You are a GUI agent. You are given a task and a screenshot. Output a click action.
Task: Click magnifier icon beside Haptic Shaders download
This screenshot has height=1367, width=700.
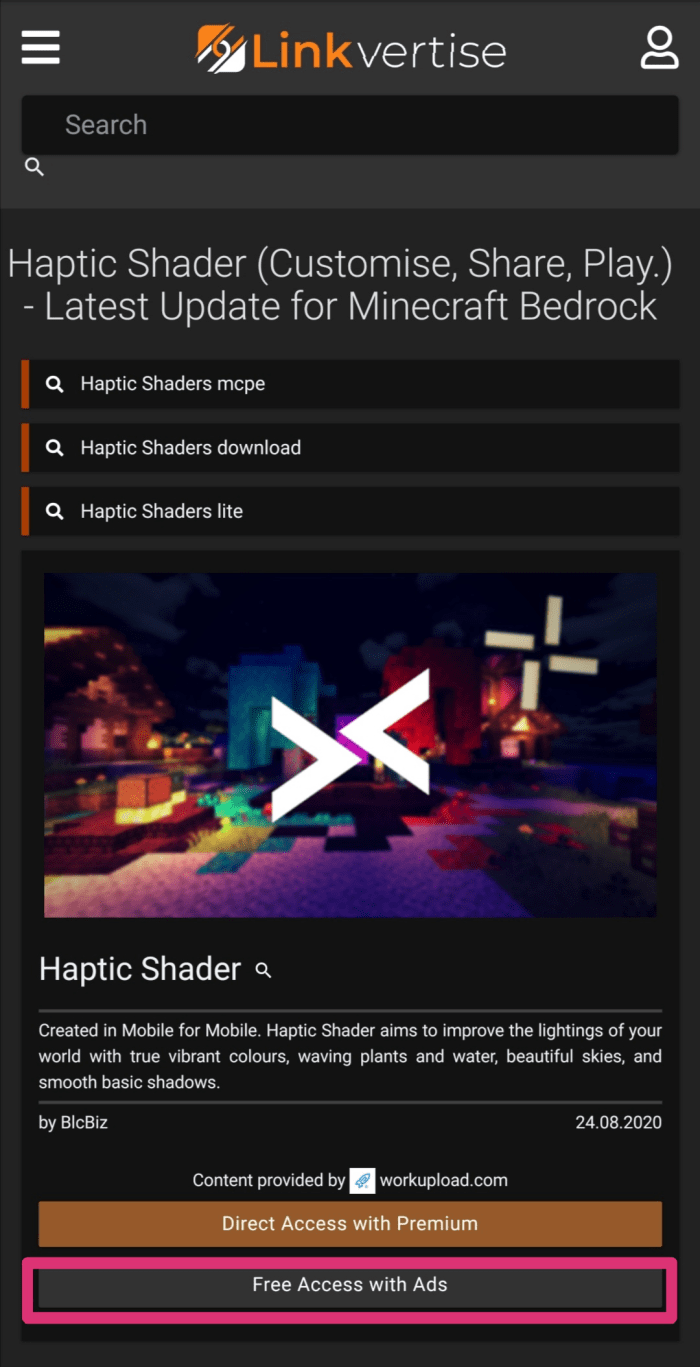(x=55, y=448)
